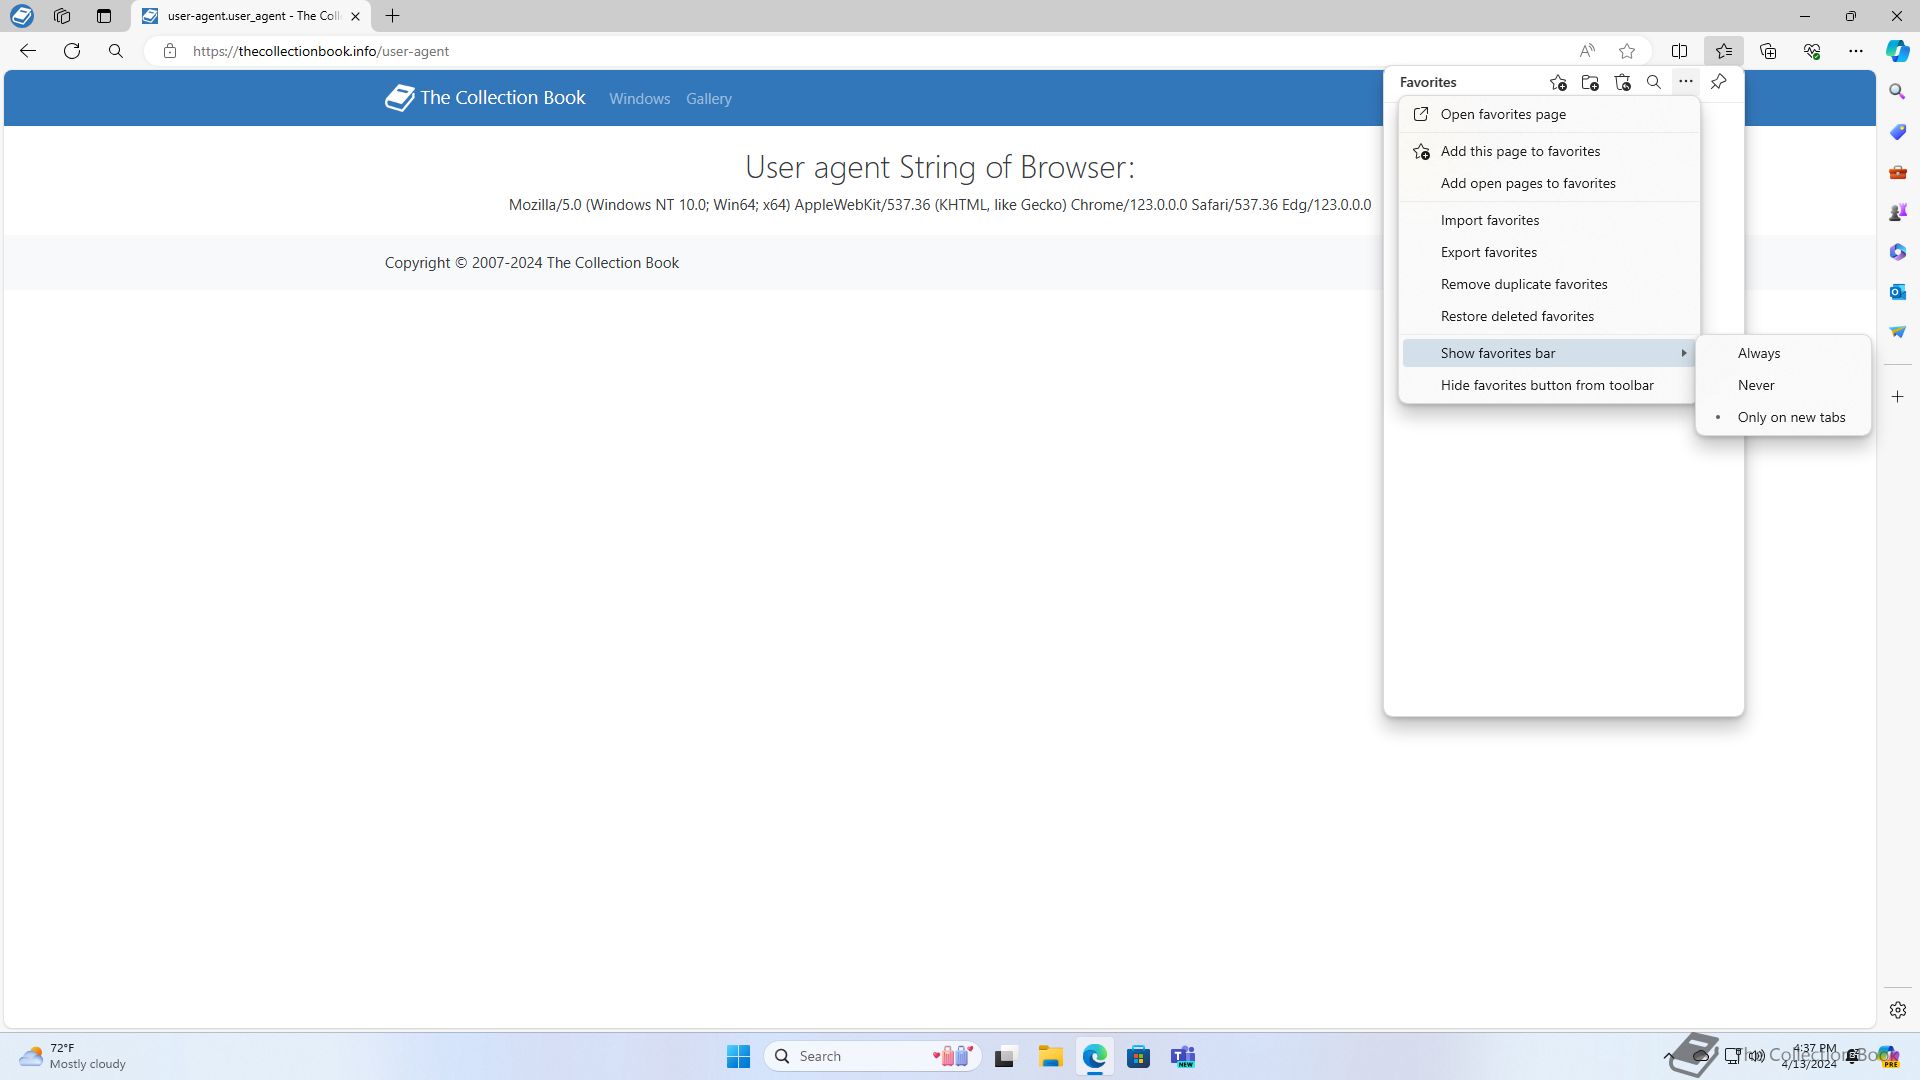Choose Open favorites page
This screenshot has height=1080, width=1920.
[1549, 114]
